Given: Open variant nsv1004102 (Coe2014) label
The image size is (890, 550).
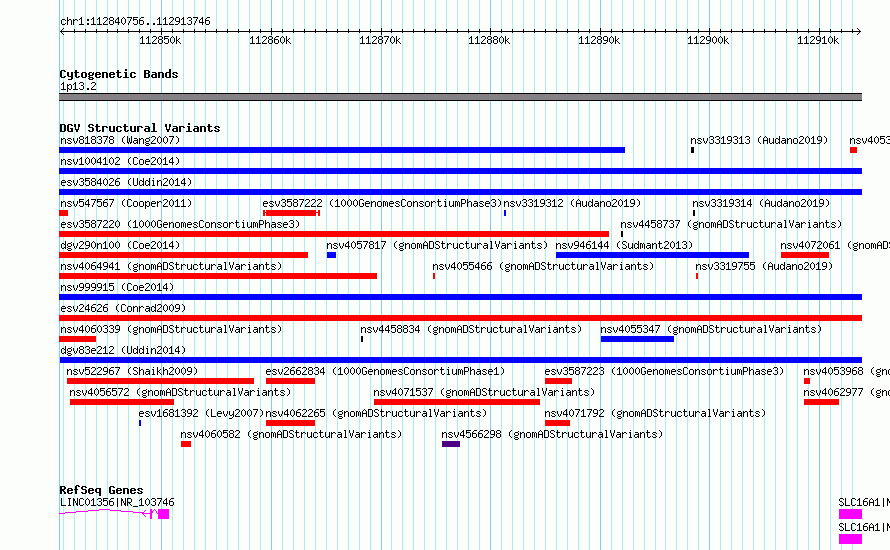Looking at the screenshot, I should coord(120,161).
